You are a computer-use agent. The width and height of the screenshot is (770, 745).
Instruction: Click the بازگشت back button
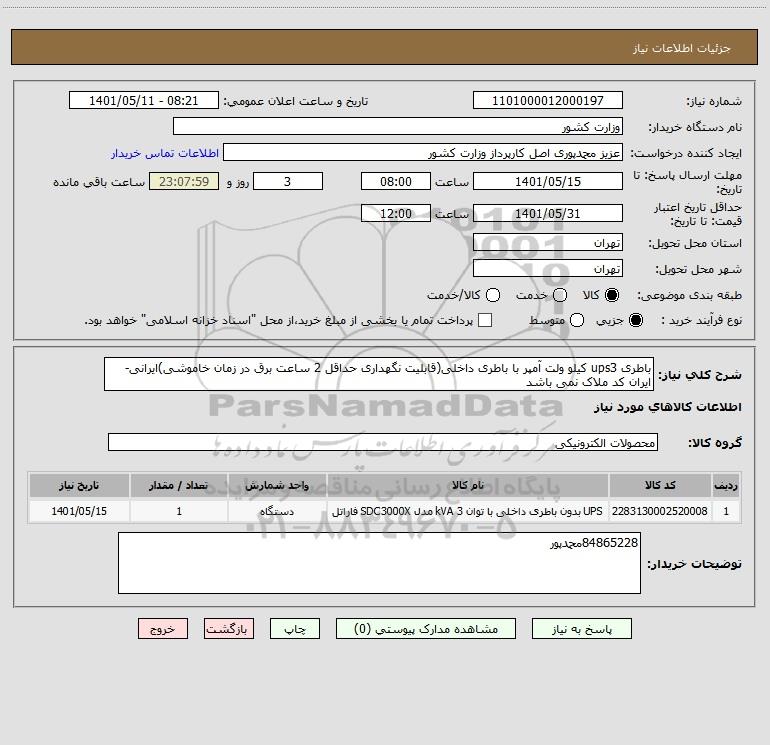coord(229,629)
